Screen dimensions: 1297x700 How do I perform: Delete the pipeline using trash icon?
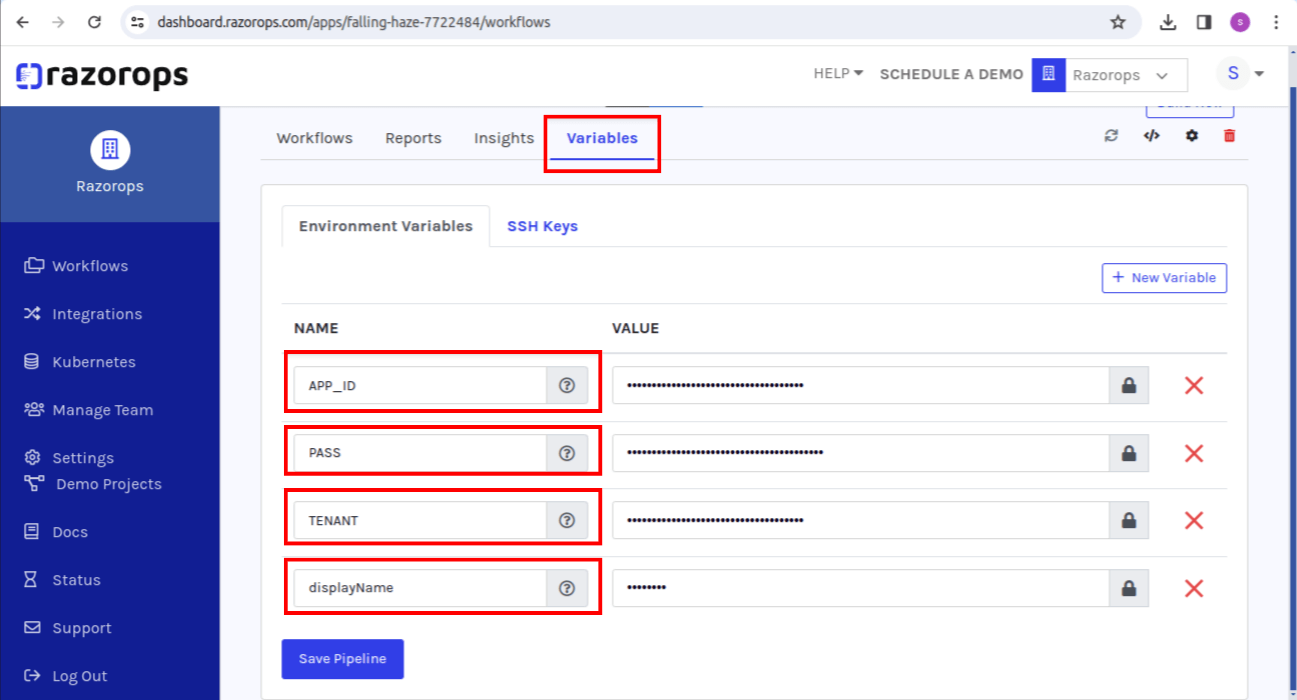[1228, 136]
